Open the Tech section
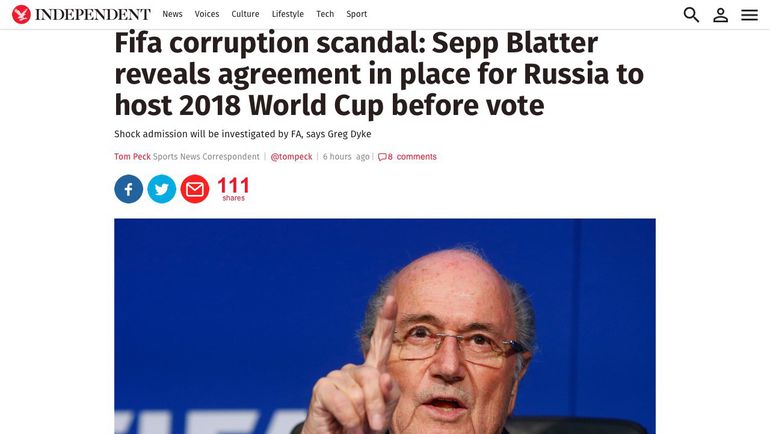The width and height of the screenshot is (770, 434). click(325, 14)
